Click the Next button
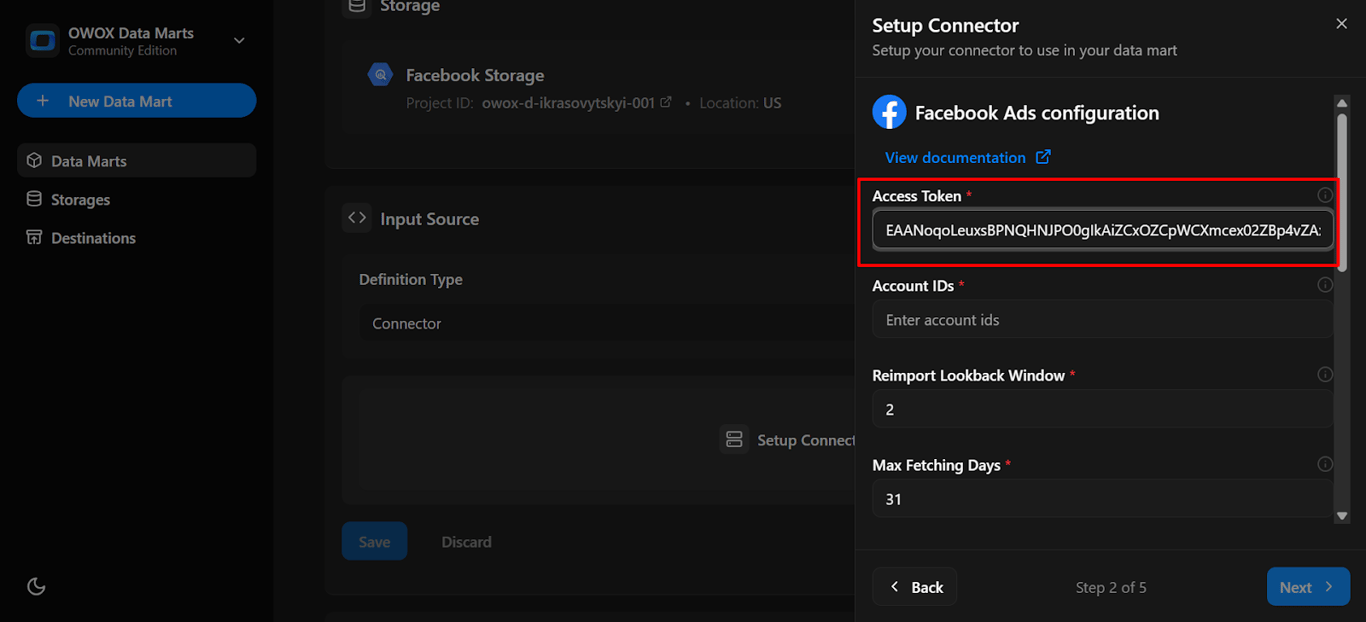1366x622 pixels. tap(1308, 587)
